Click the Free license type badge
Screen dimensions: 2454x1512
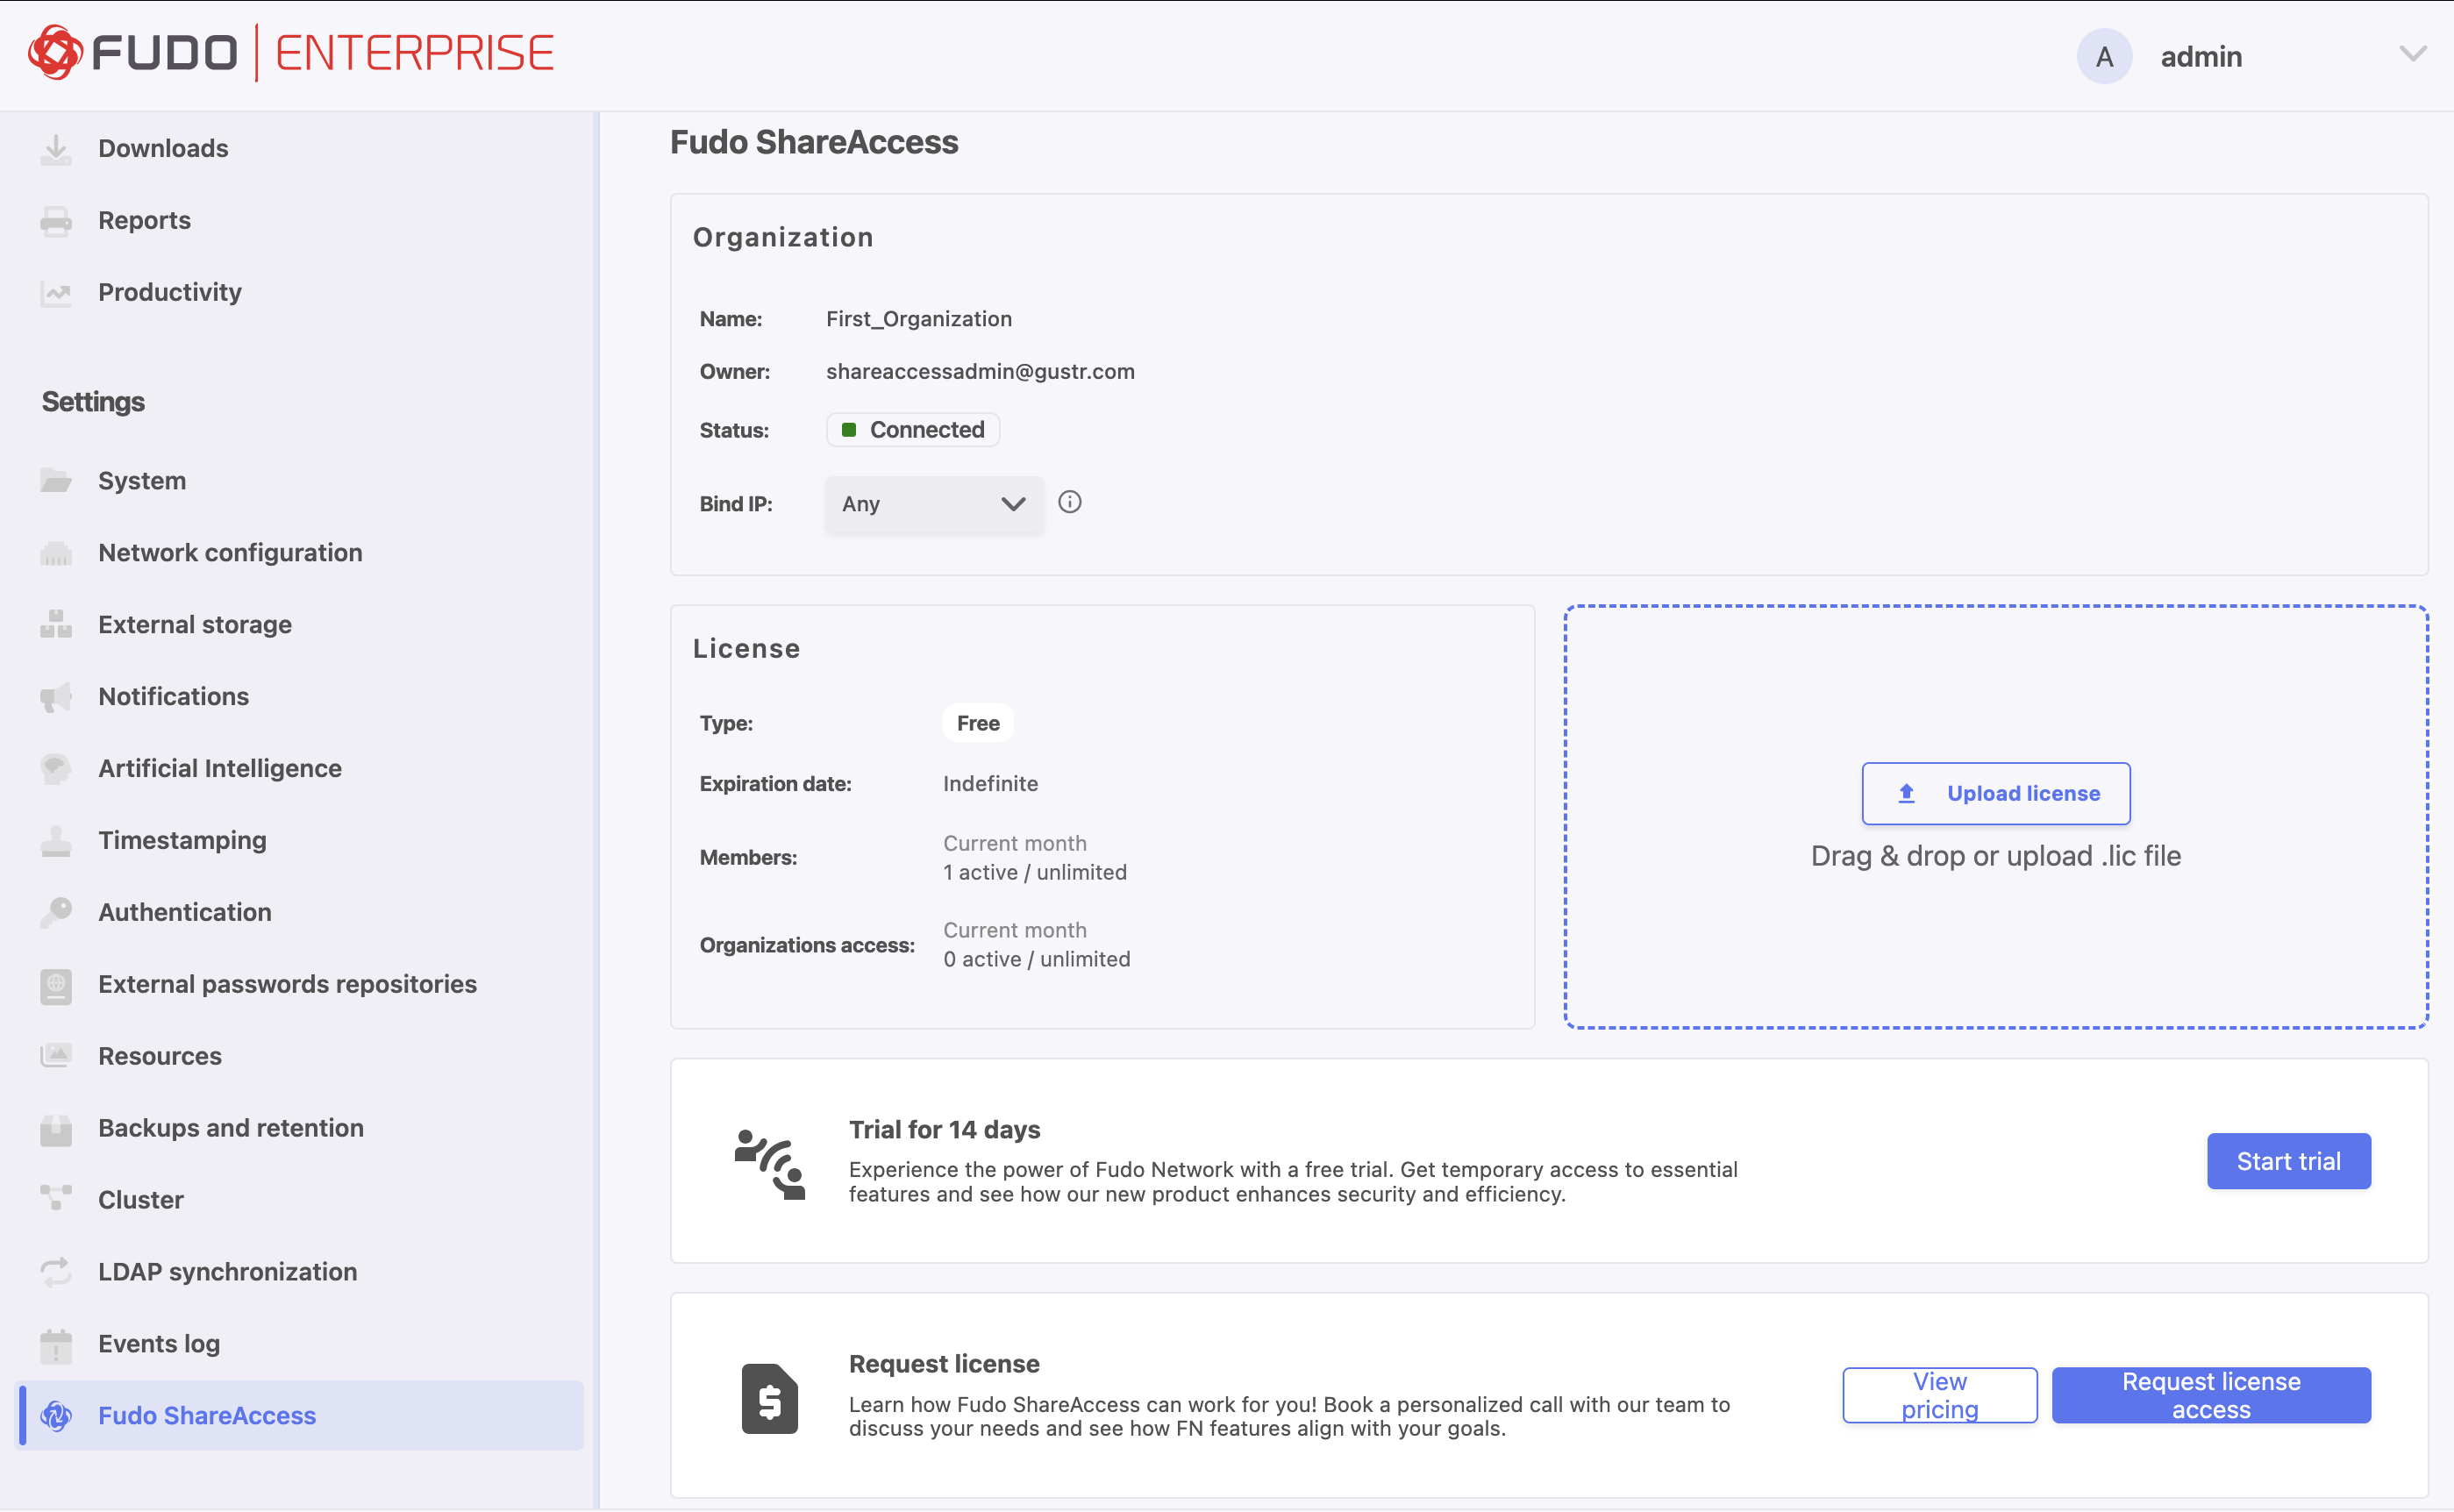[978, 723]
